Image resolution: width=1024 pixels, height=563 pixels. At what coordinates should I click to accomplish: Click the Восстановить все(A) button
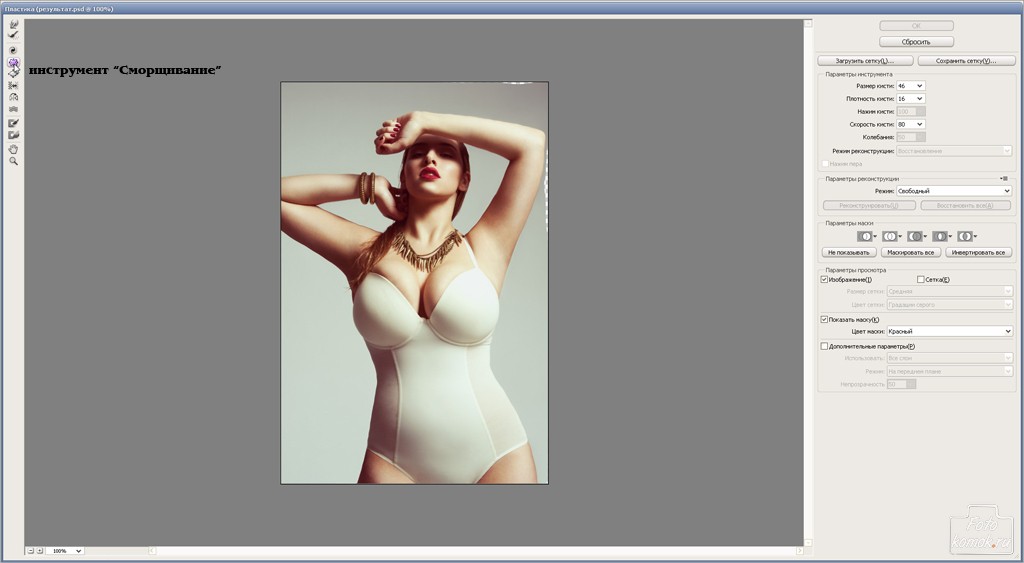pos(965,205)
